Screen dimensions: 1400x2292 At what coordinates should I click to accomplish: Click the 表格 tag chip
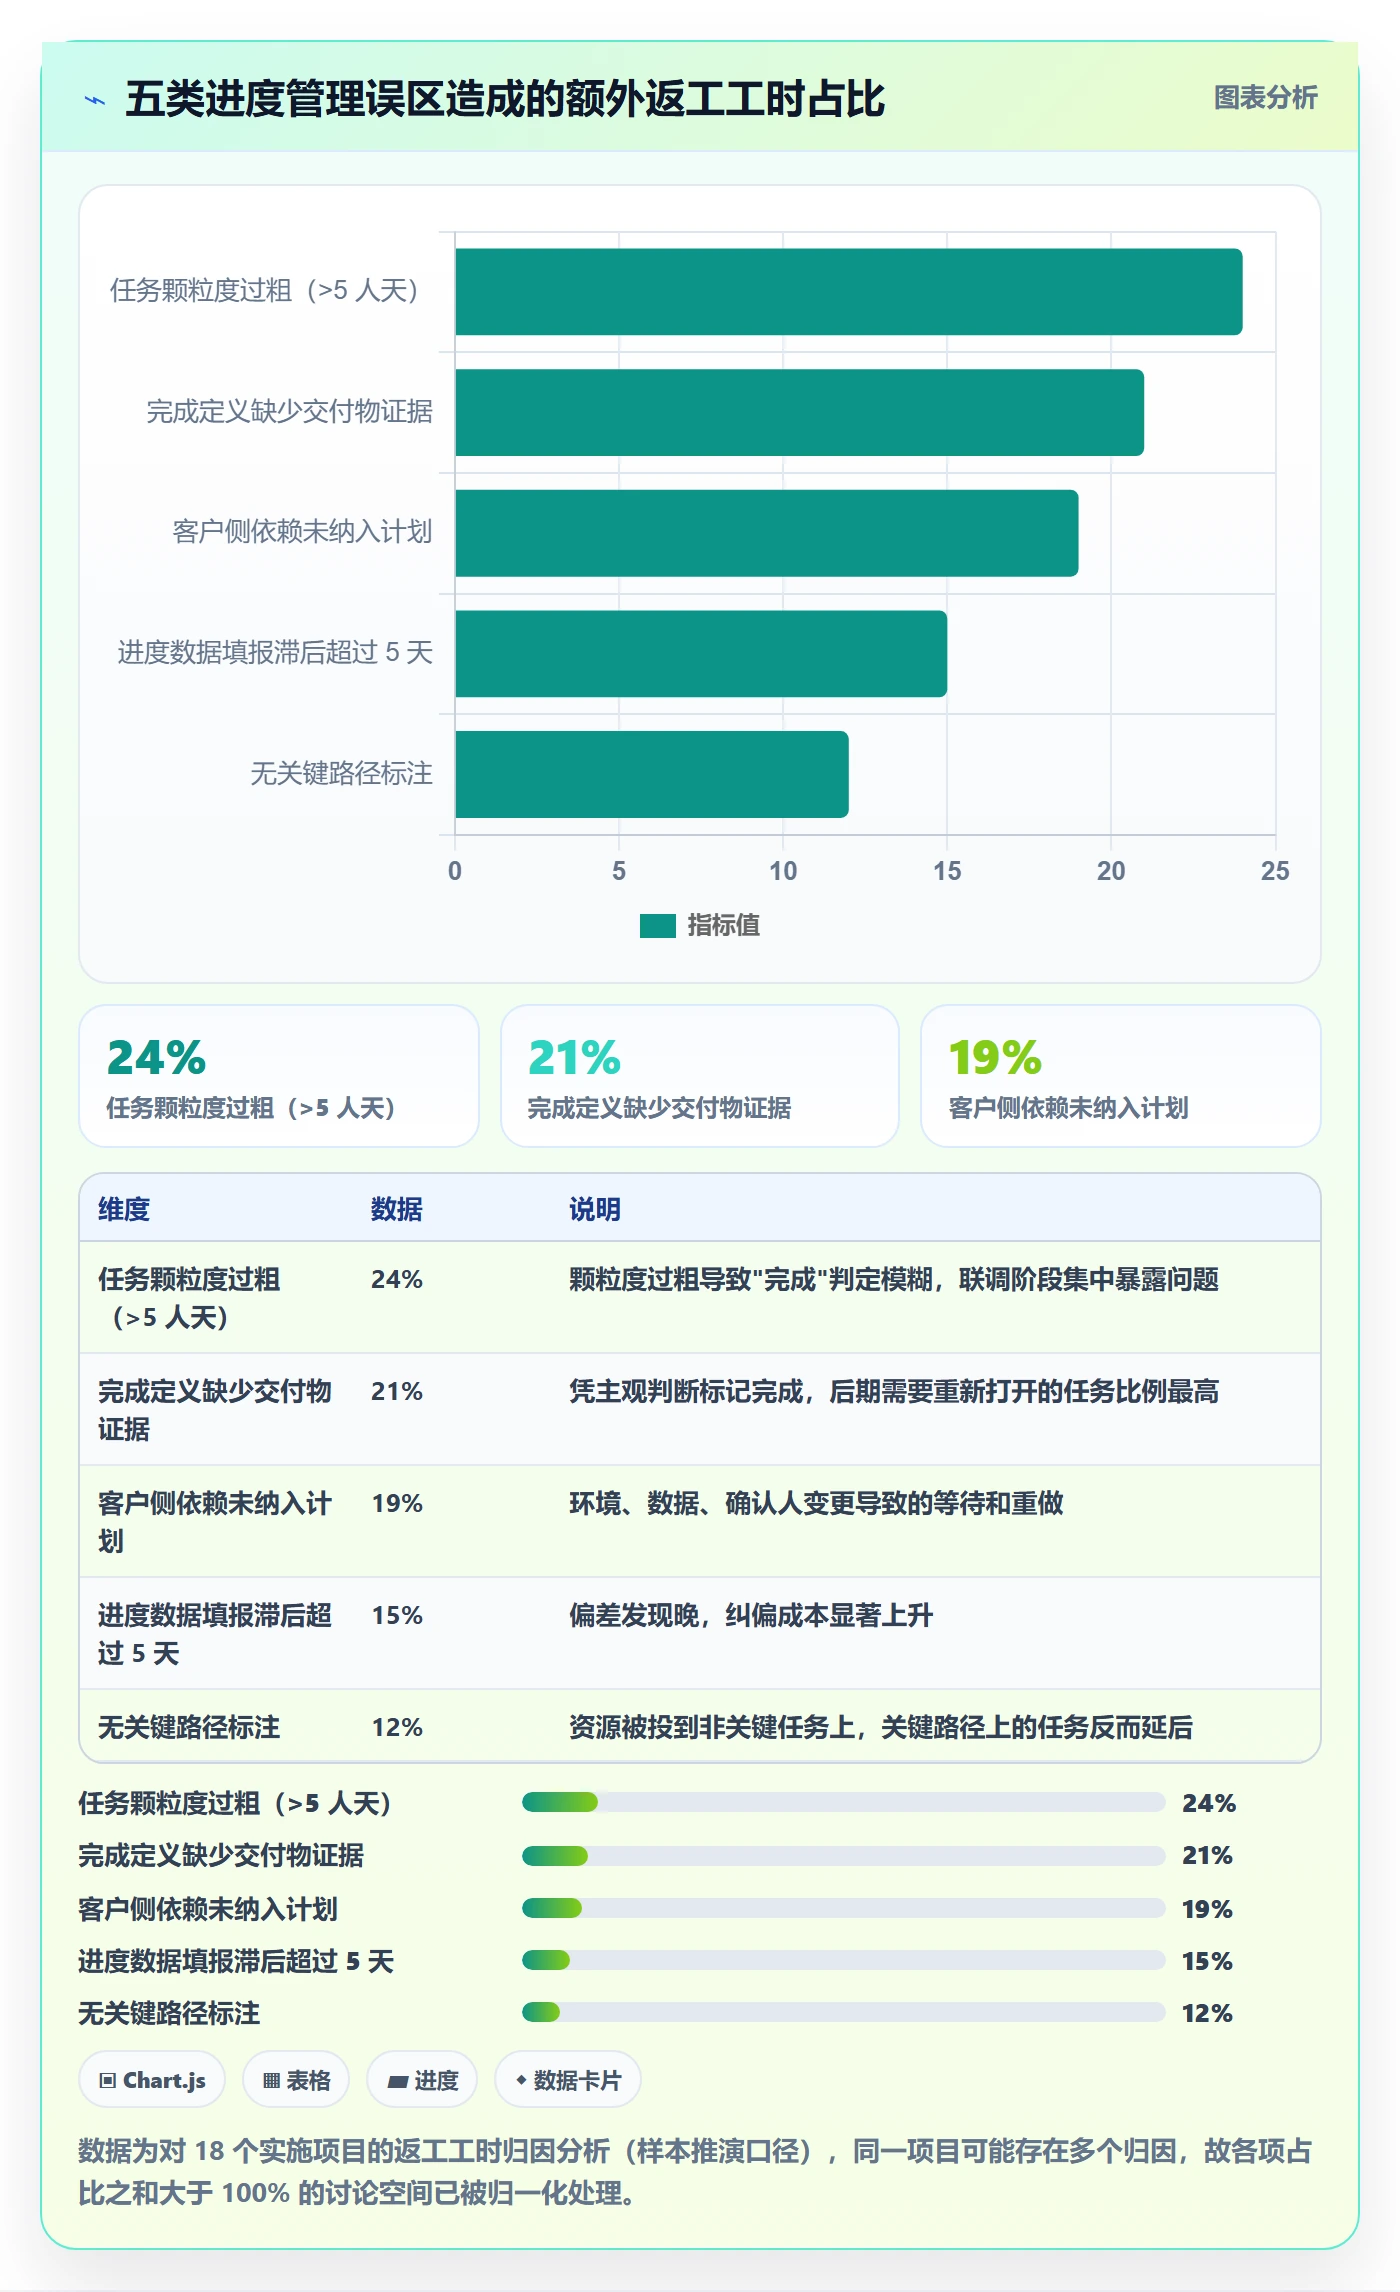[296, 2080]
